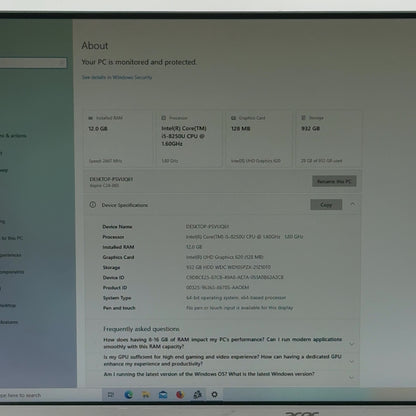
Task: Collapse the Device Specifications section
Action: [x=352, y=204]
